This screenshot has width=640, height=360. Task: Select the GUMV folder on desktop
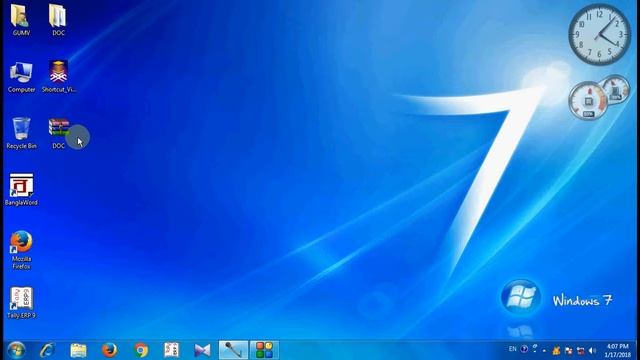click(21, 20)
